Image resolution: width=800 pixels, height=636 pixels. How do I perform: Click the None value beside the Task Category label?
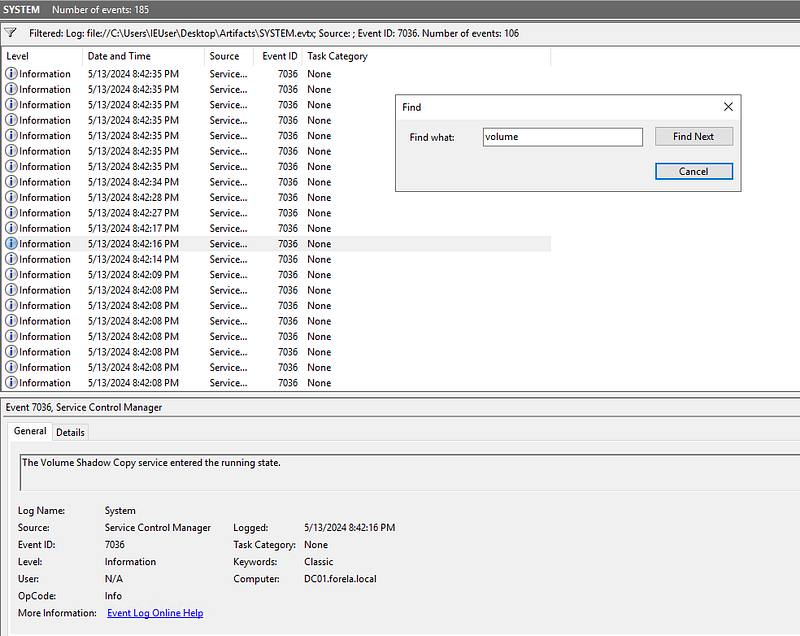tap(316, 545)
